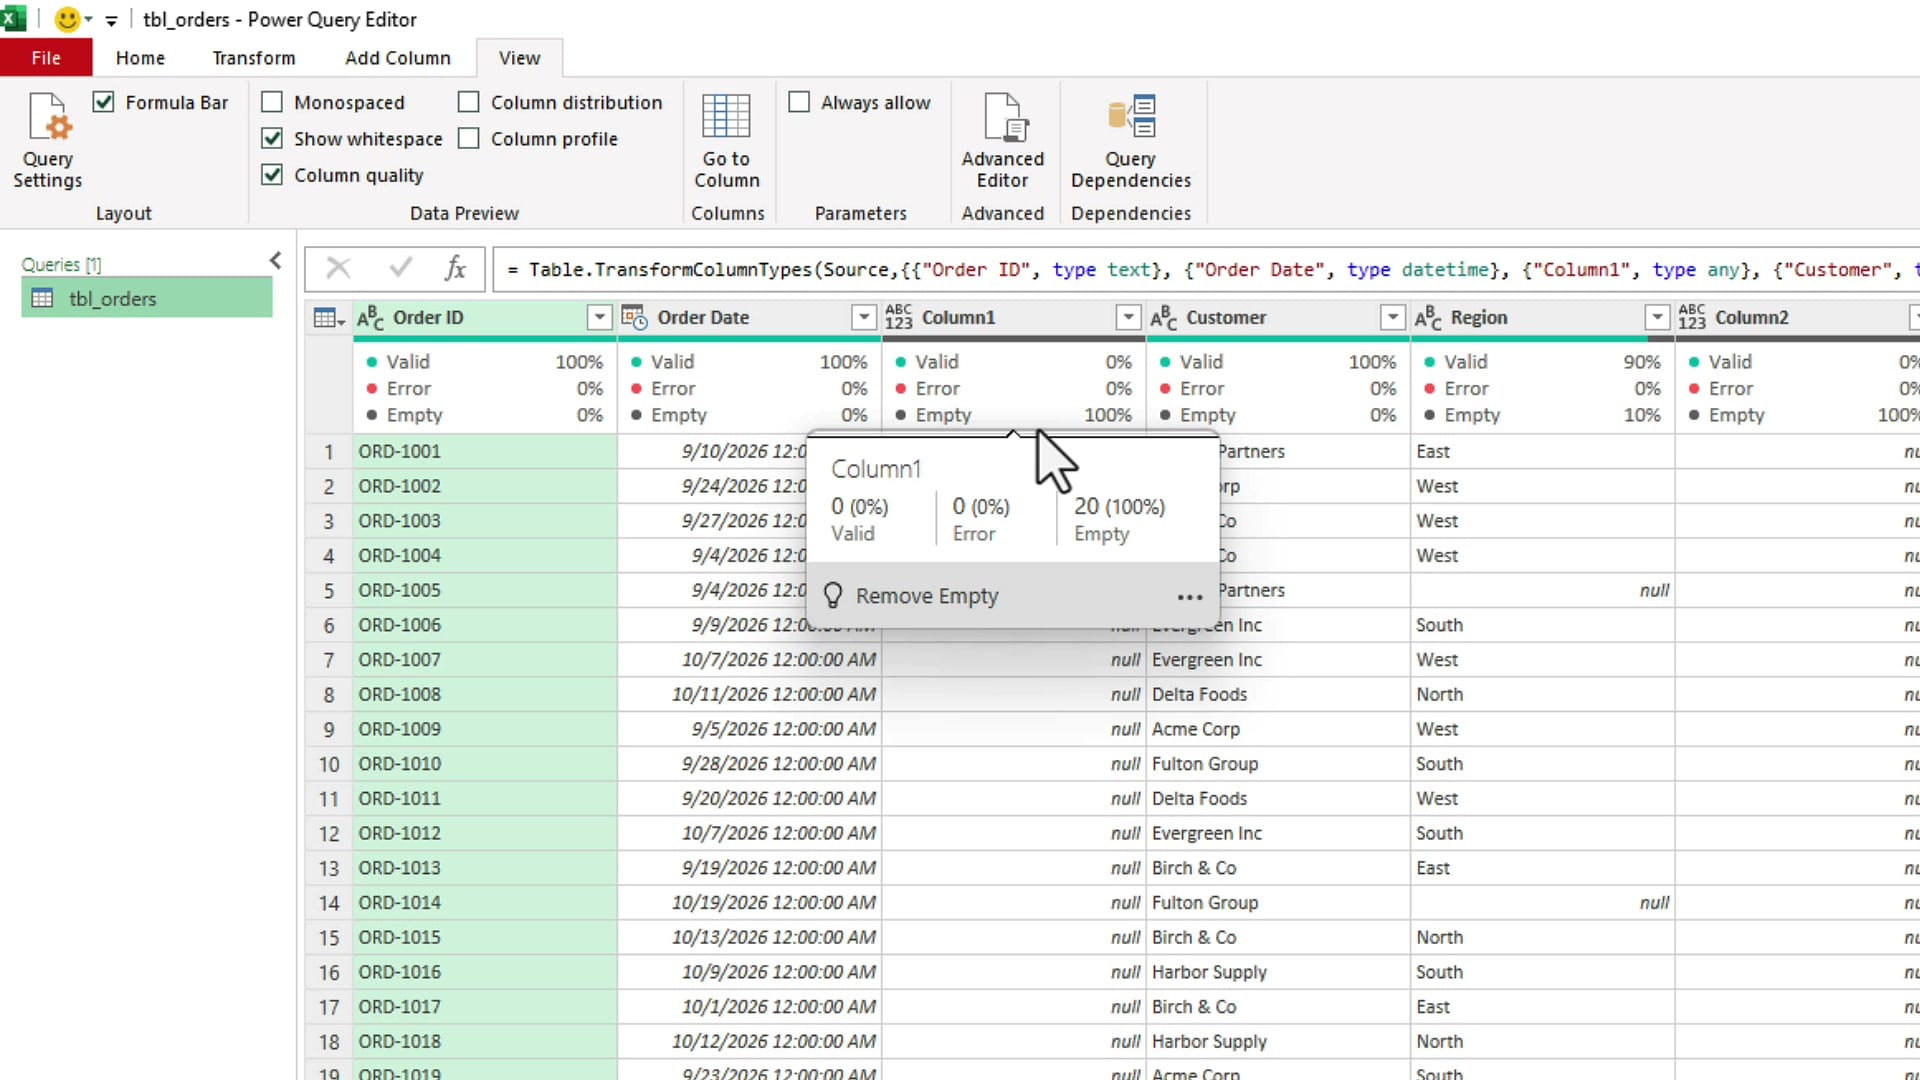Check the Always allow checkbox

[799, 102]
